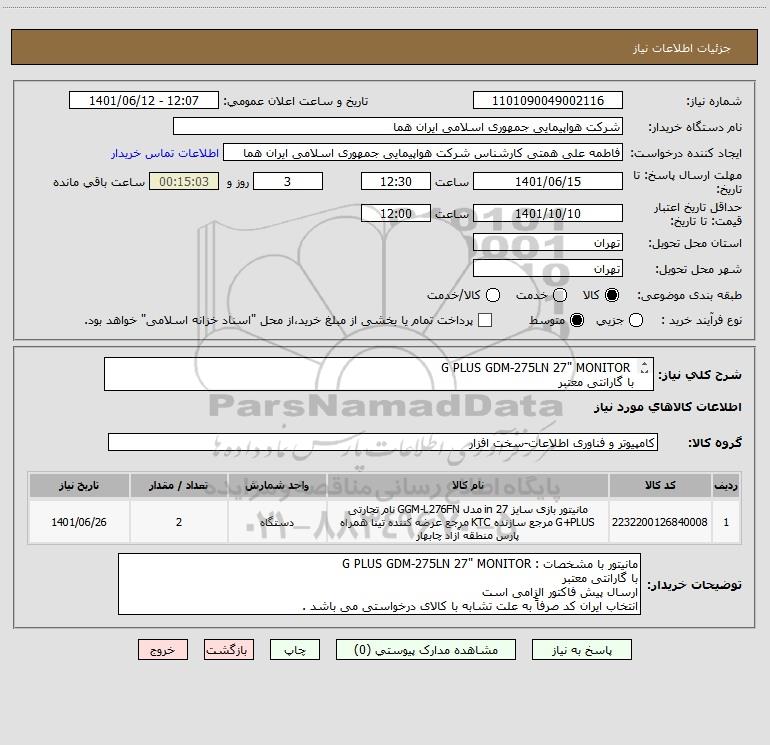
Task: Select the متوسط purchase type radio
Action: coord(577,320)
